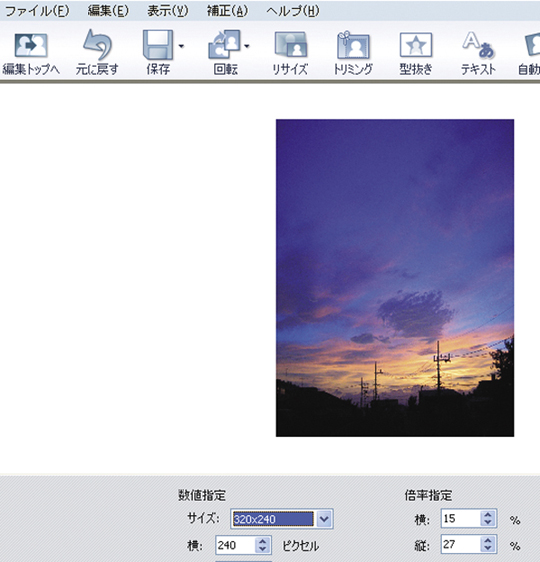Open the サイズ 320x240 dropdown list

pos(324,519)
